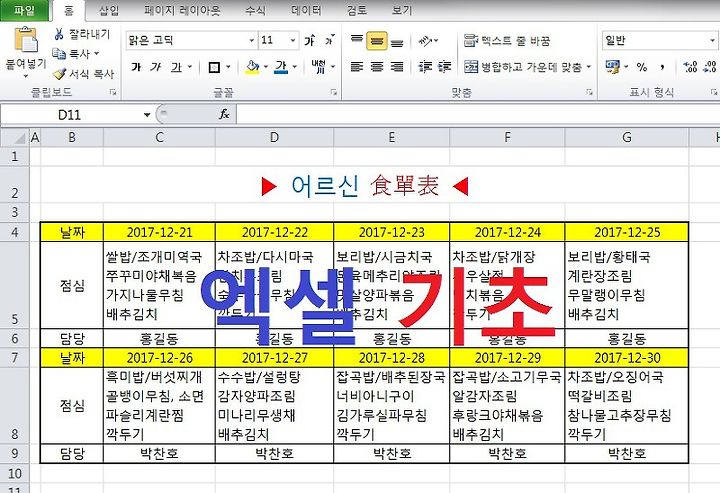Image resolution: width=720 pixels, height=493 pixels.
Task: Click the Format Painter brush icon
Action: pos(59,73)
